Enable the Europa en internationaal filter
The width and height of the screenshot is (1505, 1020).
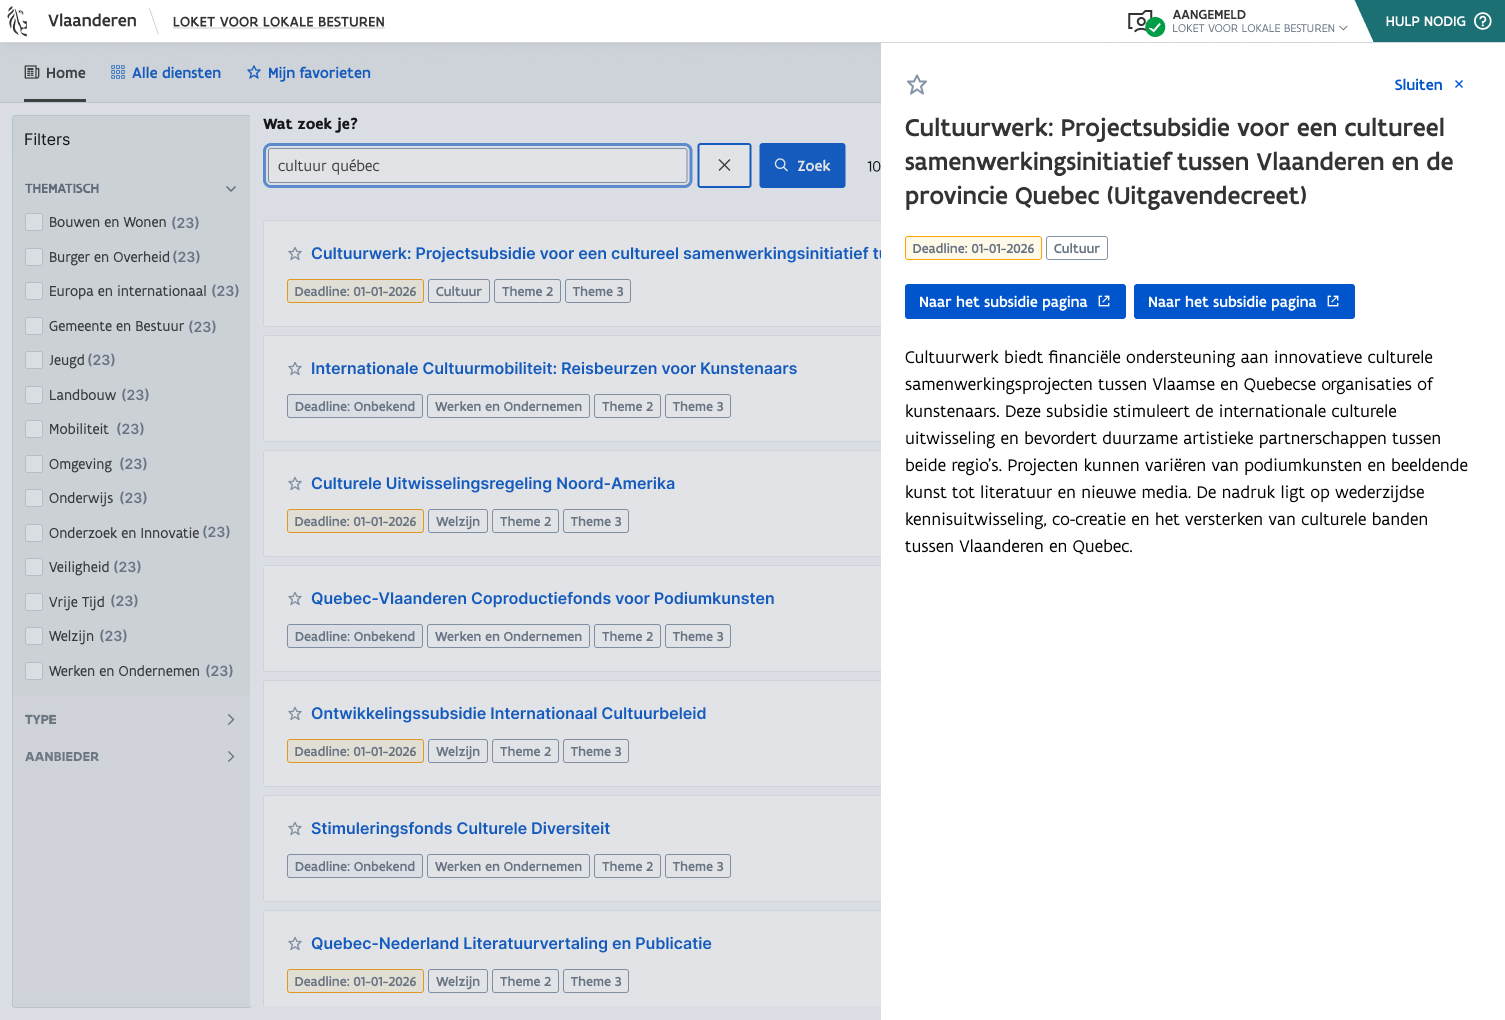[x=34, y=291]
